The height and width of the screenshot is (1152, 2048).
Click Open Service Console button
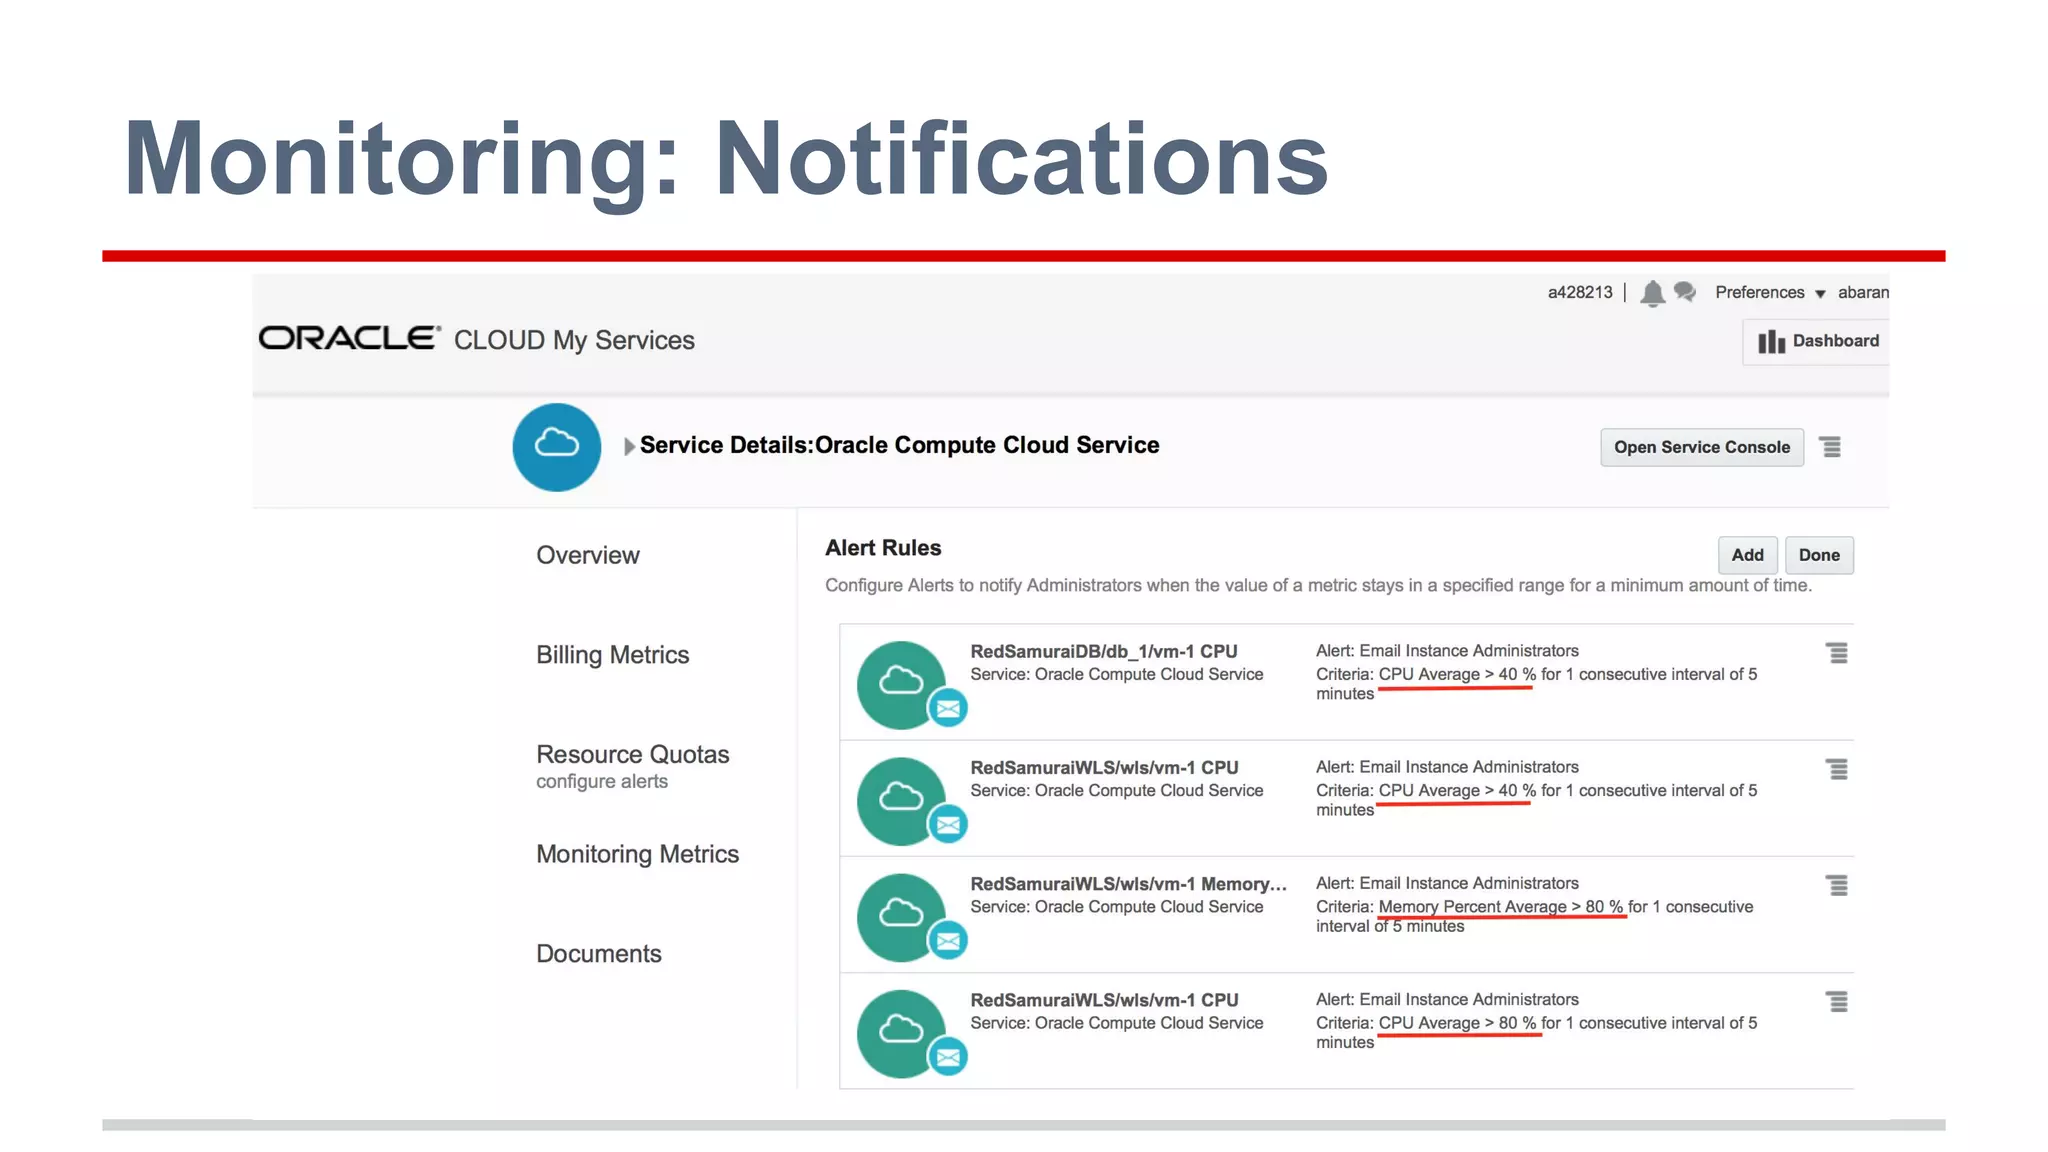[x=1702, y=447]
